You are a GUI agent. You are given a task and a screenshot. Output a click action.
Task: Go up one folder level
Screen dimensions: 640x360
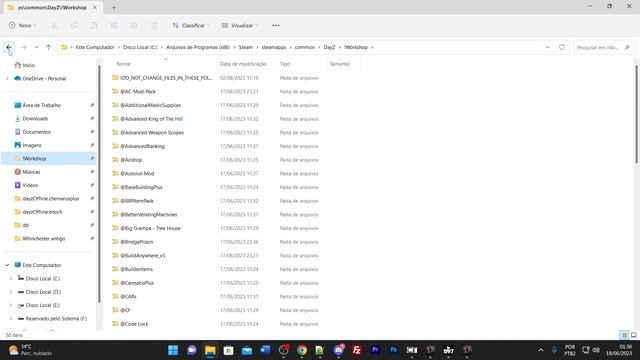(x=49, y=47)
